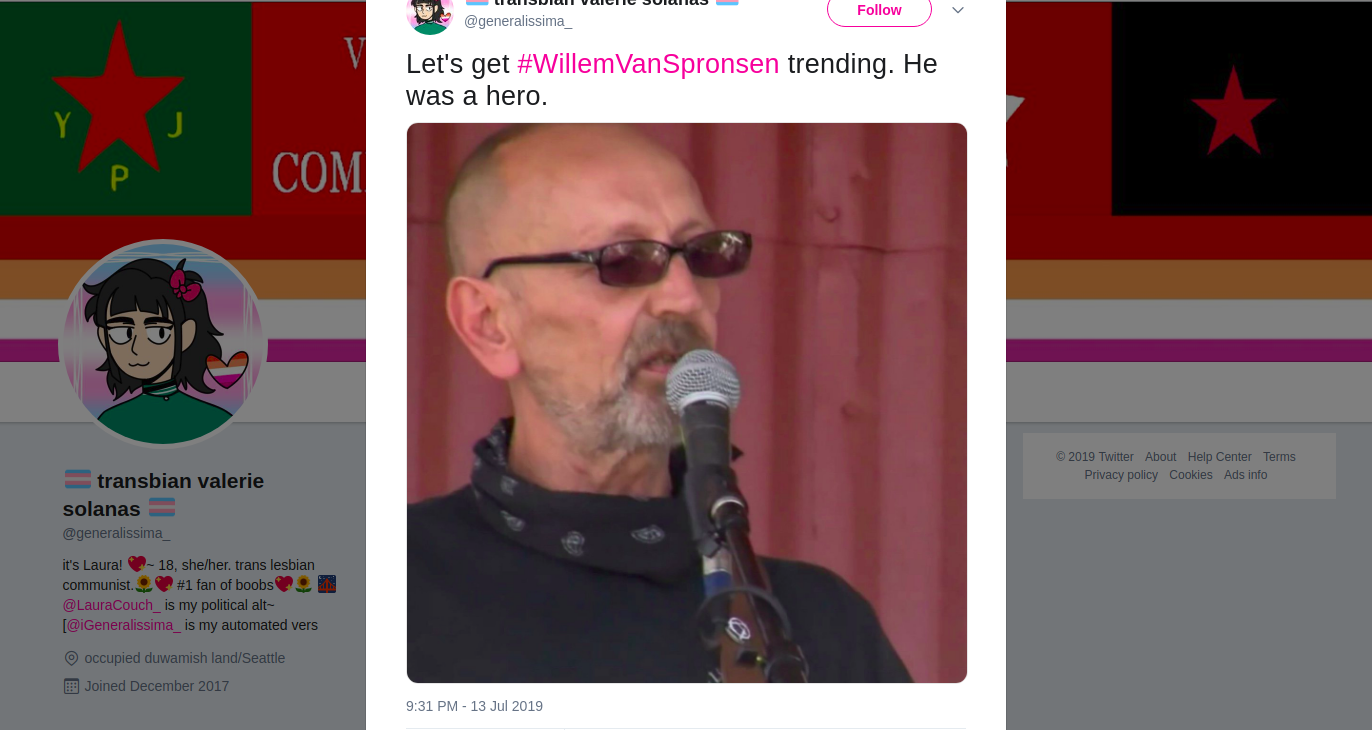Image resolution: width=1372 pixels, height=730 pixels.
Task: Expand the tweet options chevron
Action: click(958, 10)
